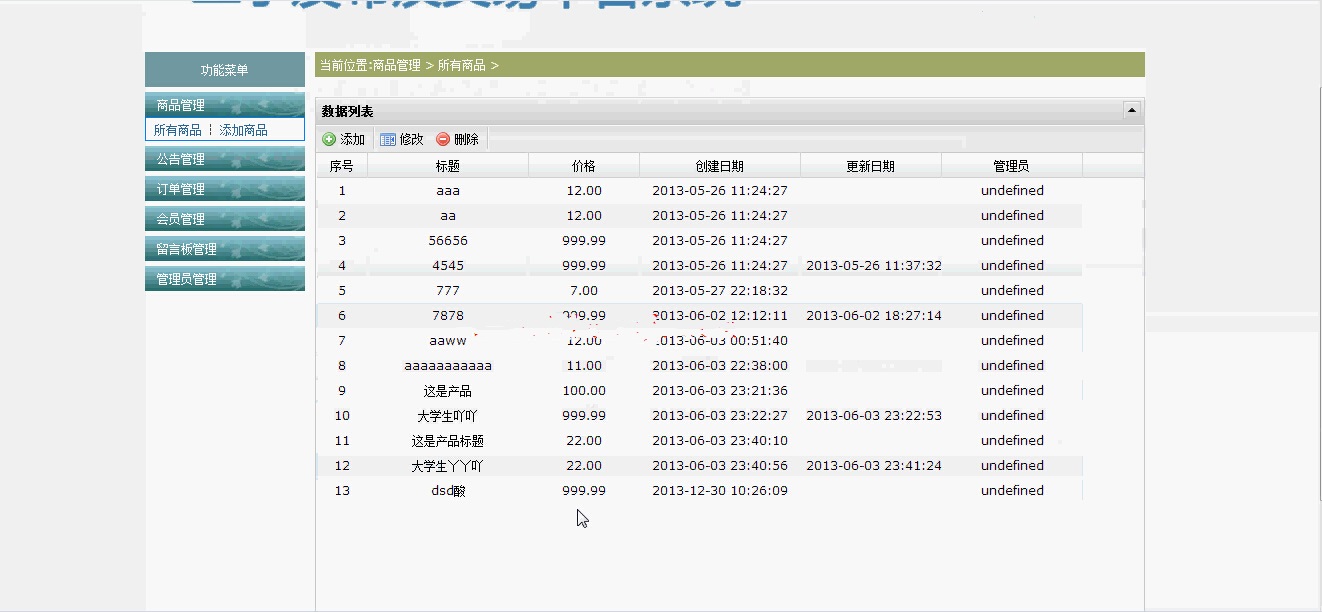Click update date 2013-06-03 23:22:53
Viewport: 1322px width, 612px height.
pyautogui.click(x=874, y=415)
